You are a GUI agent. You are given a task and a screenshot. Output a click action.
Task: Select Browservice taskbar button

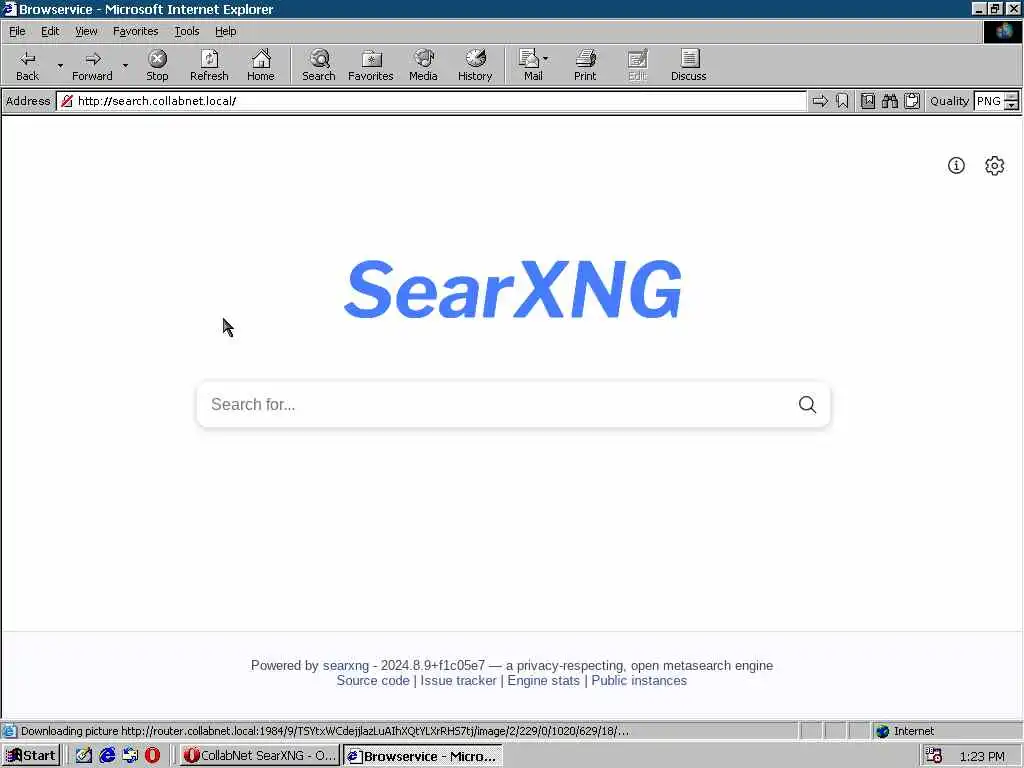[x=423, y=756]
